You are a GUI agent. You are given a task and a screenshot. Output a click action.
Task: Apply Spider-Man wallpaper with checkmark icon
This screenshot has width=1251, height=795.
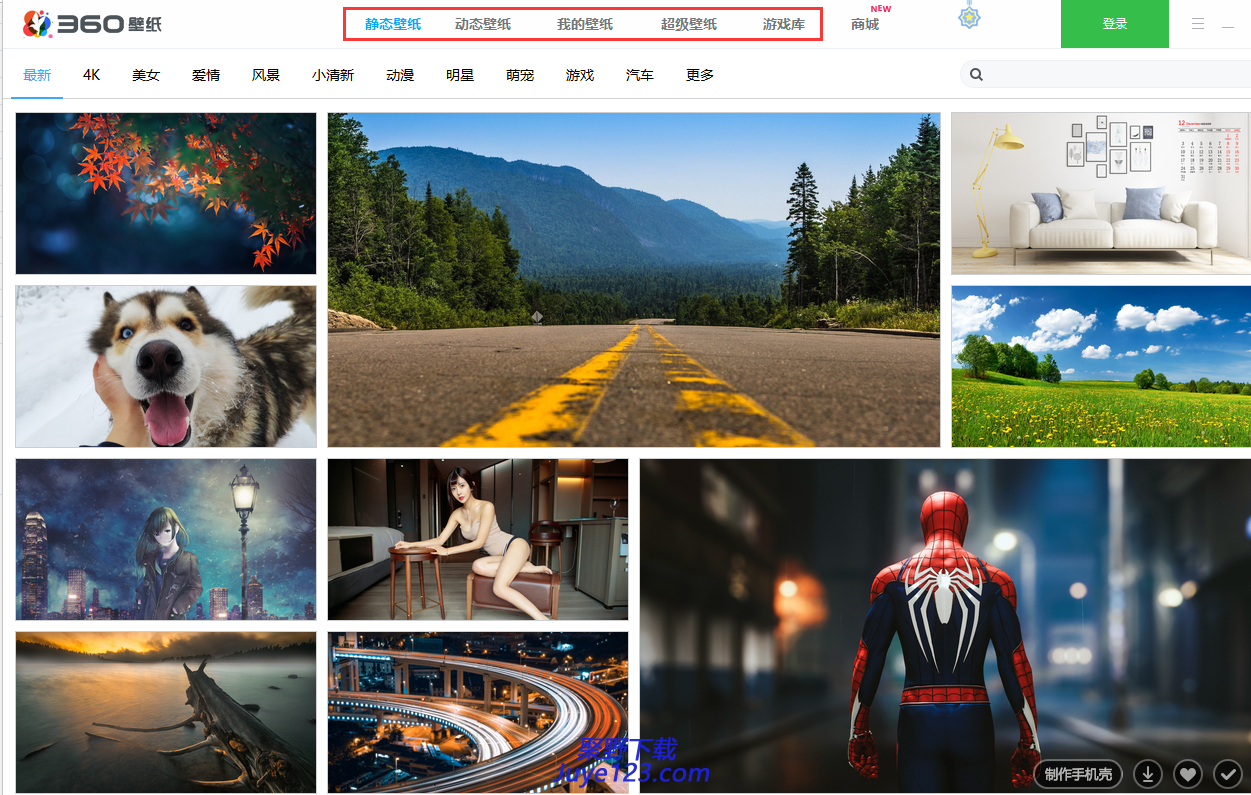tap(1227, 773)
